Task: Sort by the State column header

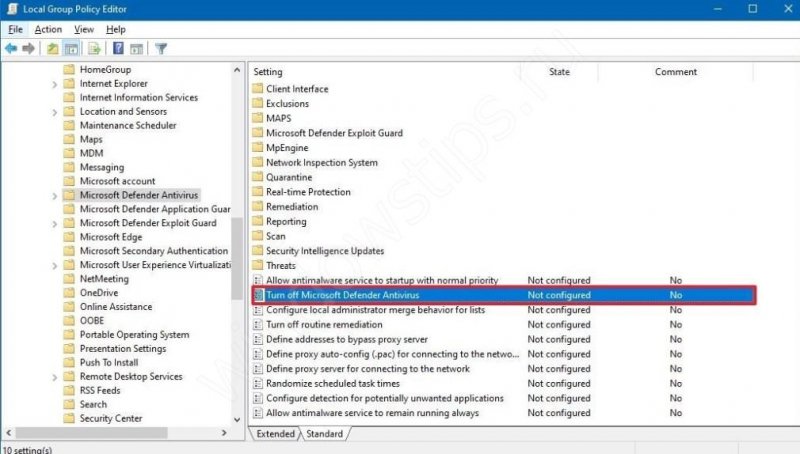Action: (559, 72)
